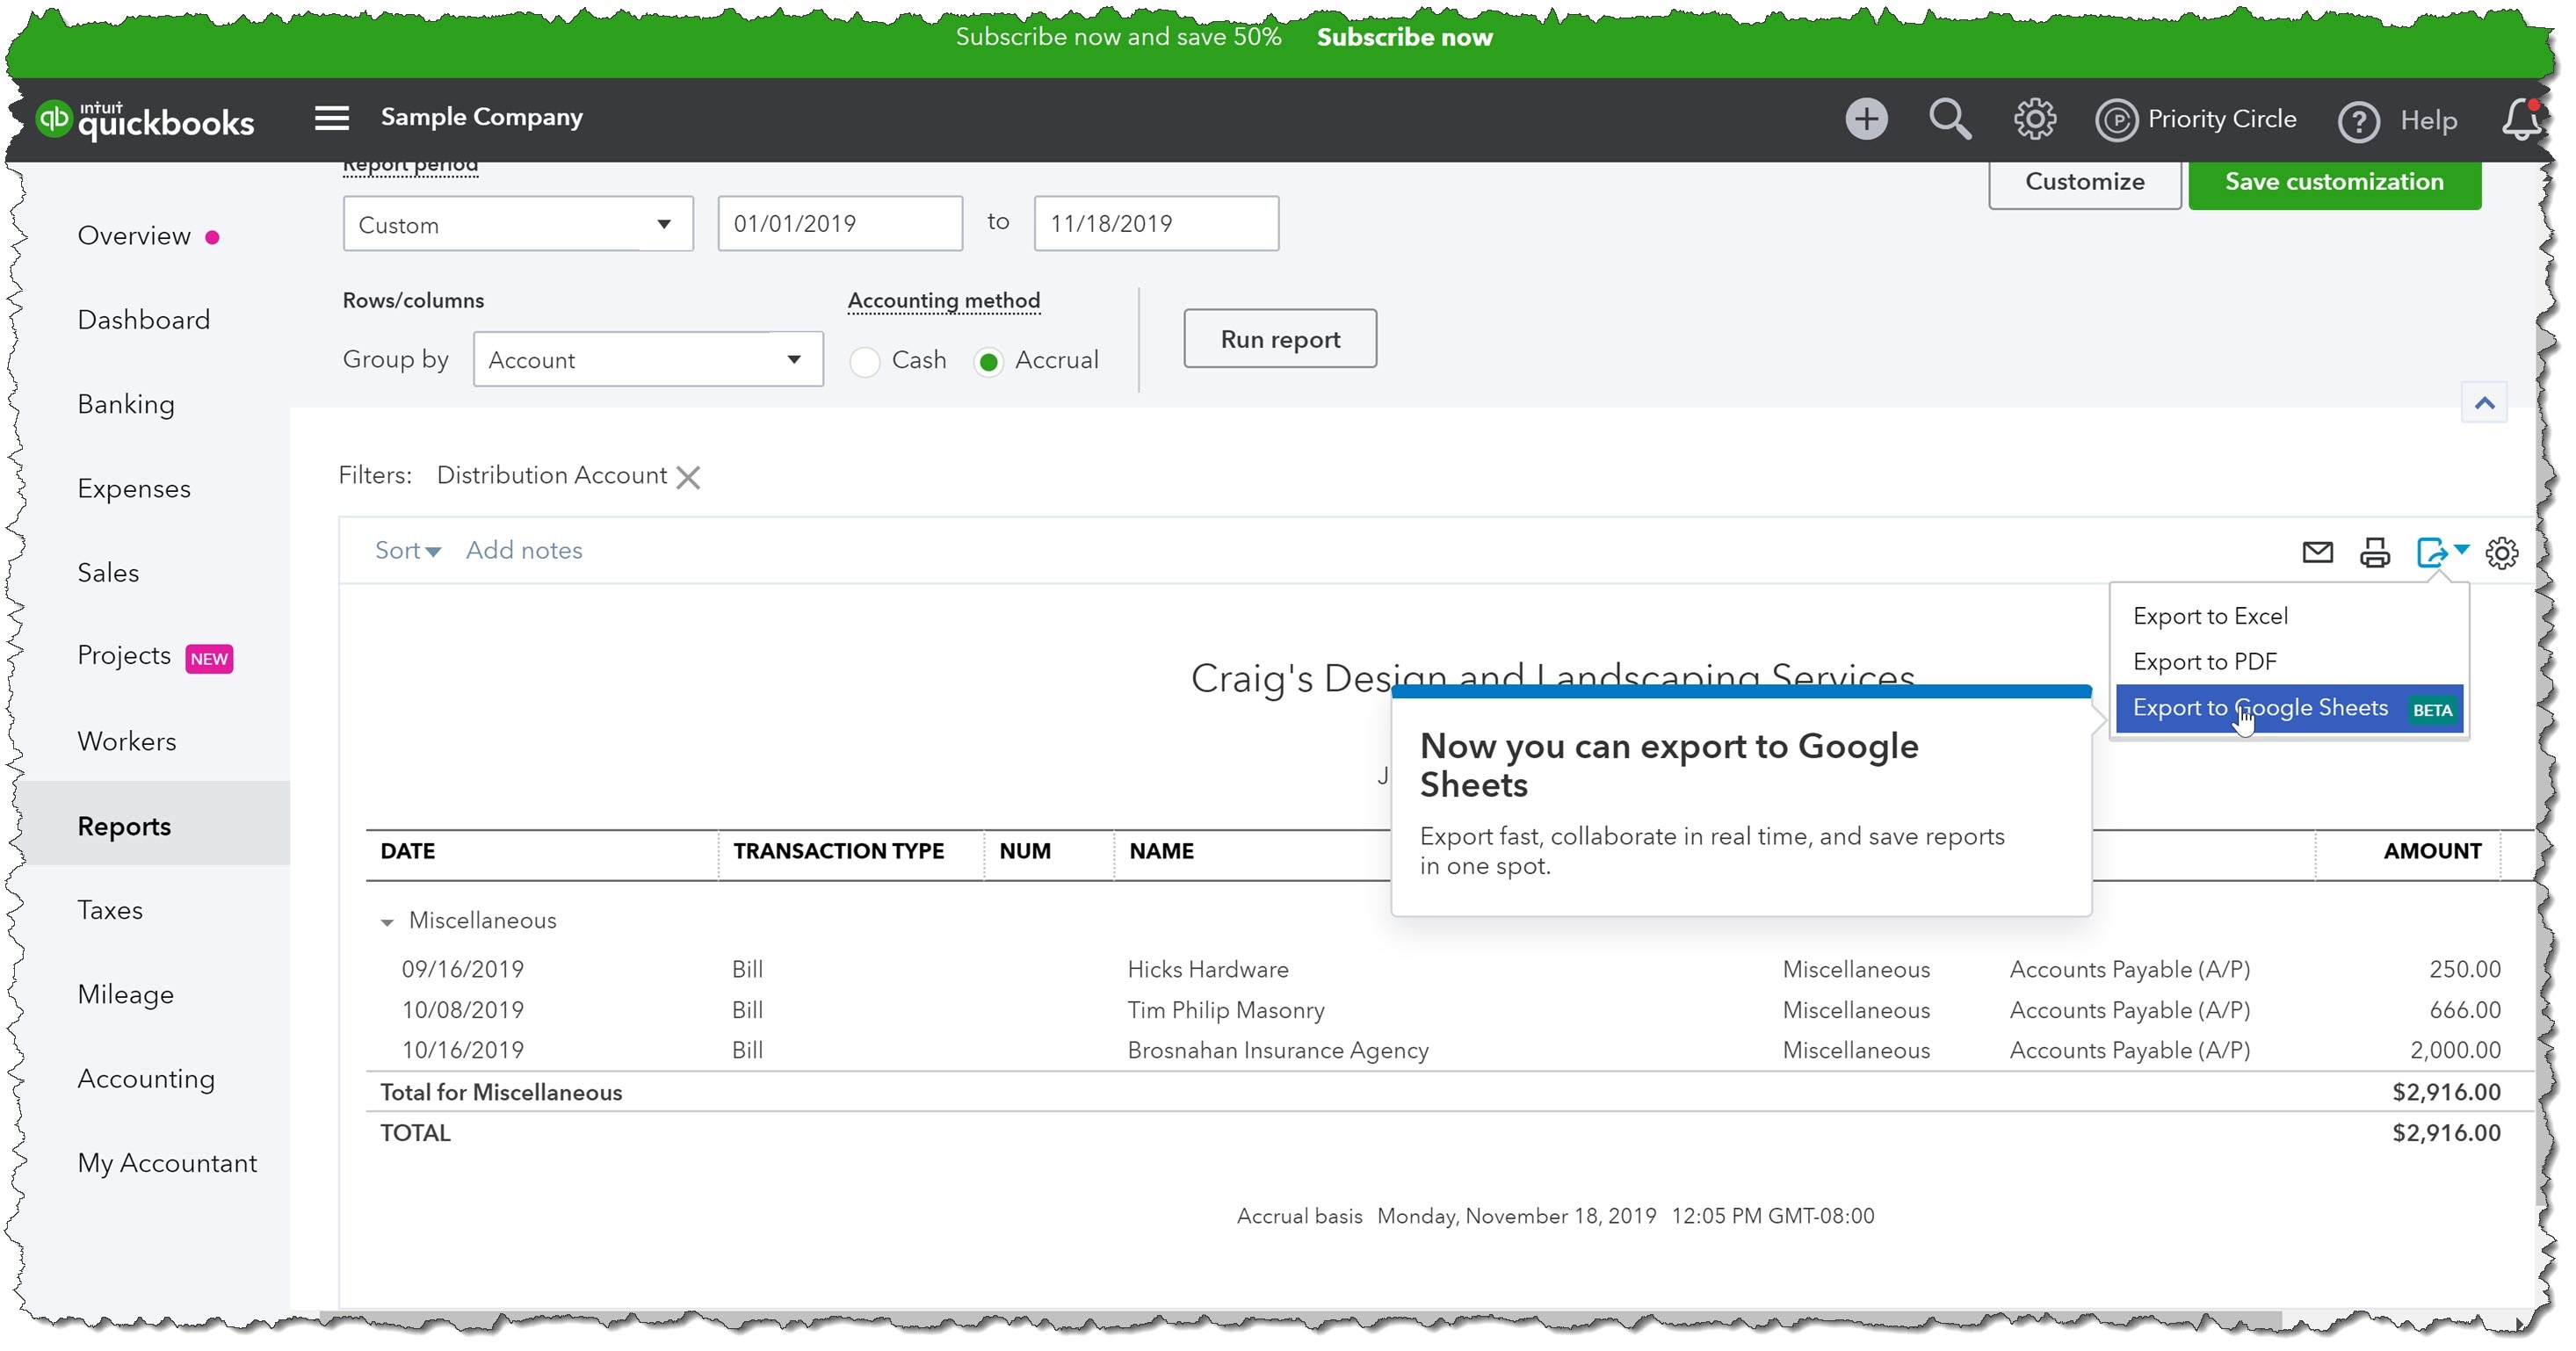Open Overview in sidebar

pos(134,236)
